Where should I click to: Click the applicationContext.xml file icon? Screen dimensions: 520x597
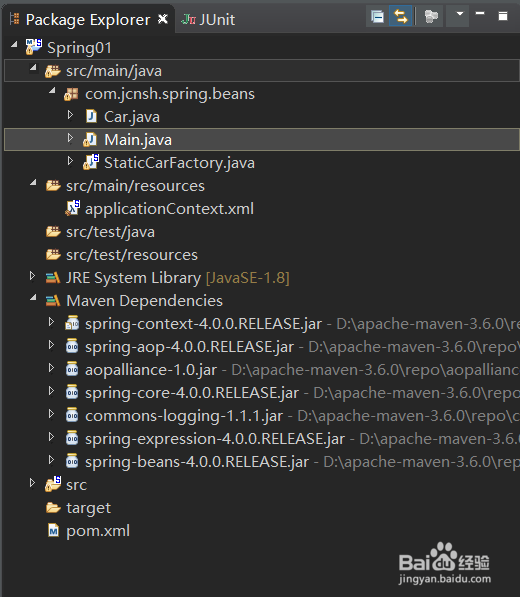tap(72, 208)
